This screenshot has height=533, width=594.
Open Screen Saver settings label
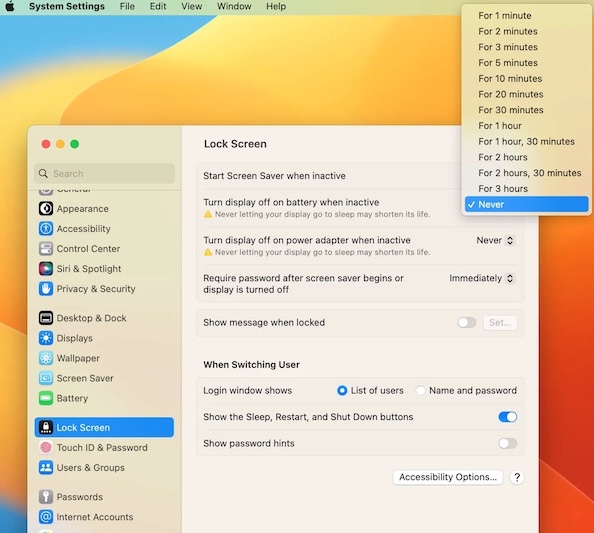[85, 378]
